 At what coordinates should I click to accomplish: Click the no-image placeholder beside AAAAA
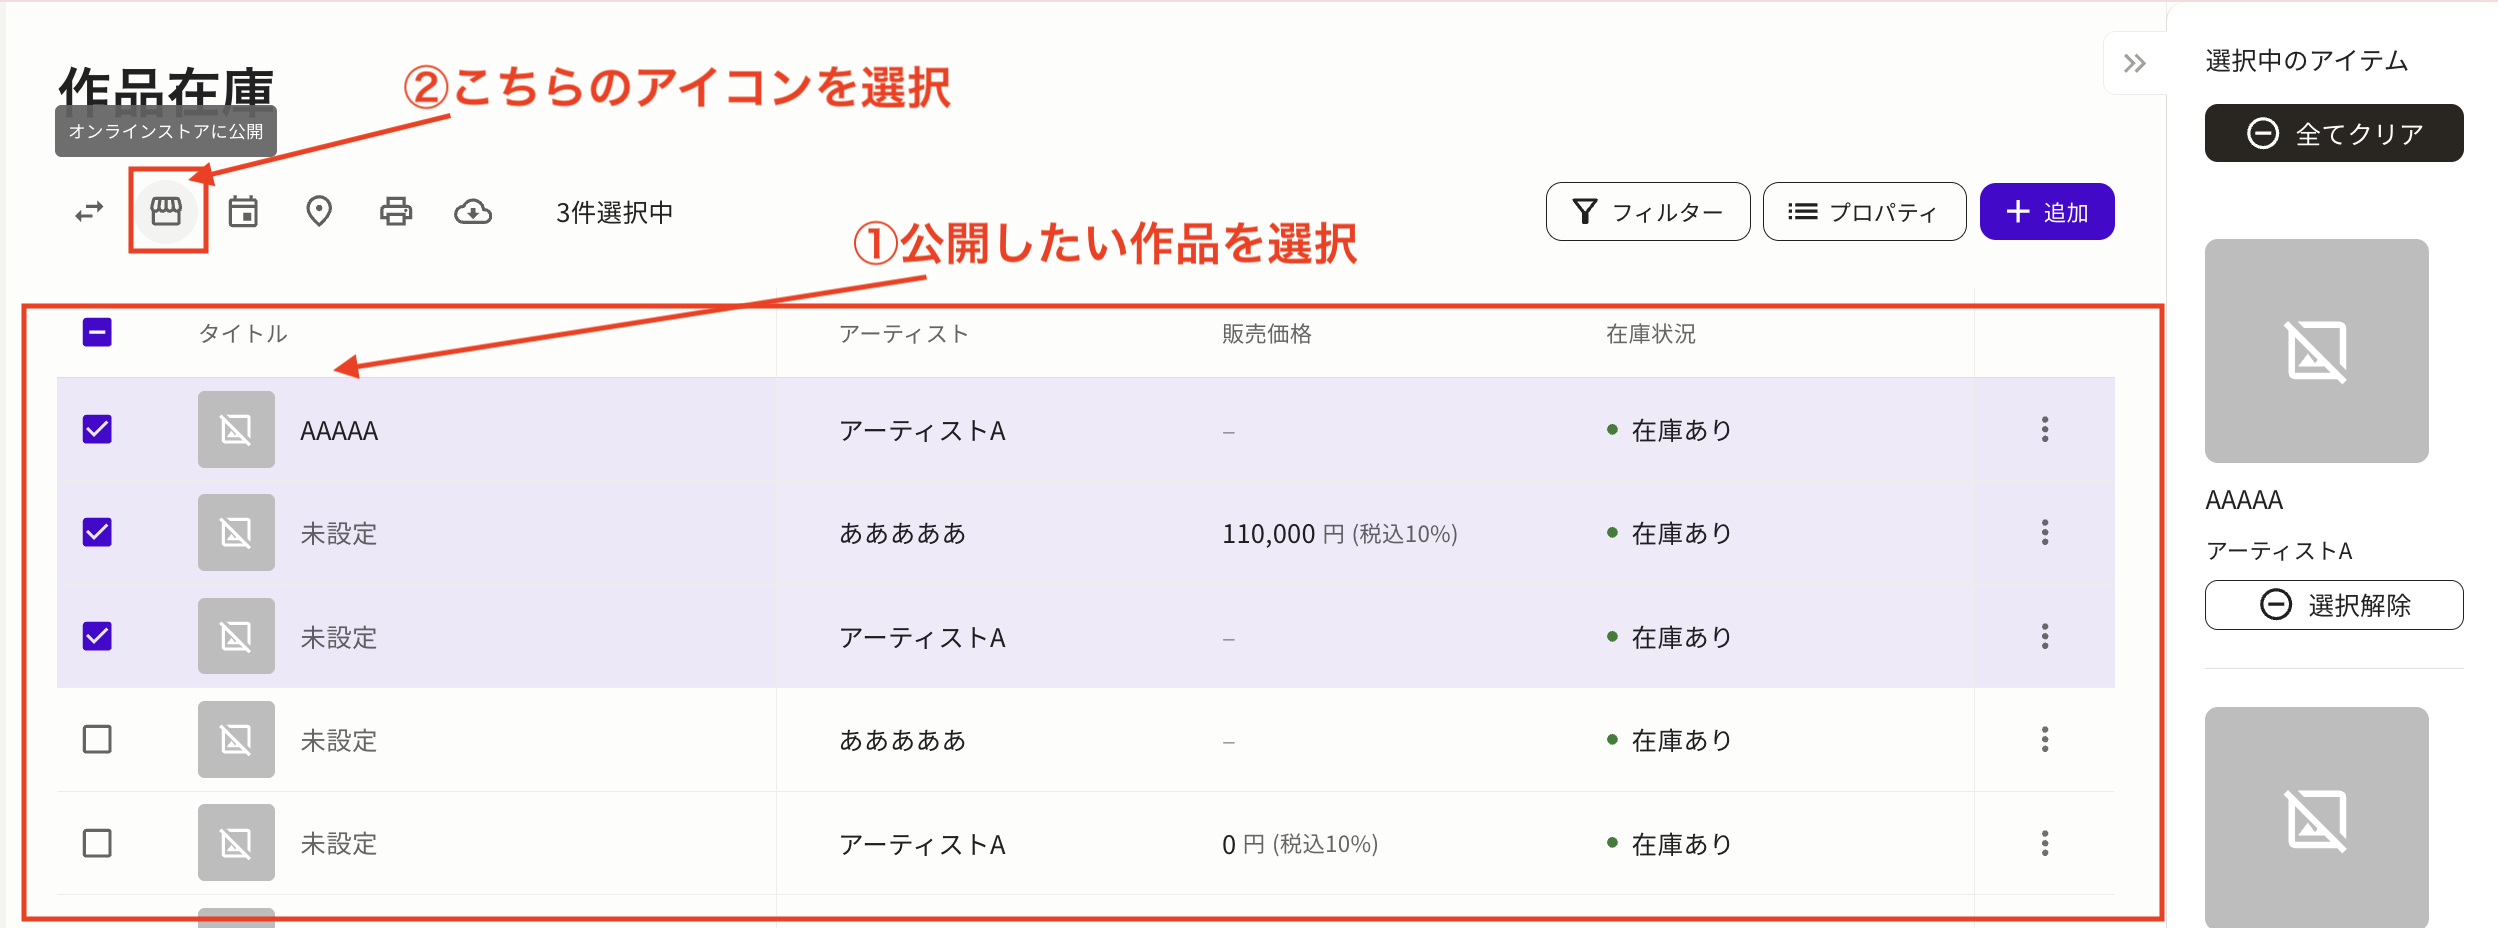click(x=236, y=430)
